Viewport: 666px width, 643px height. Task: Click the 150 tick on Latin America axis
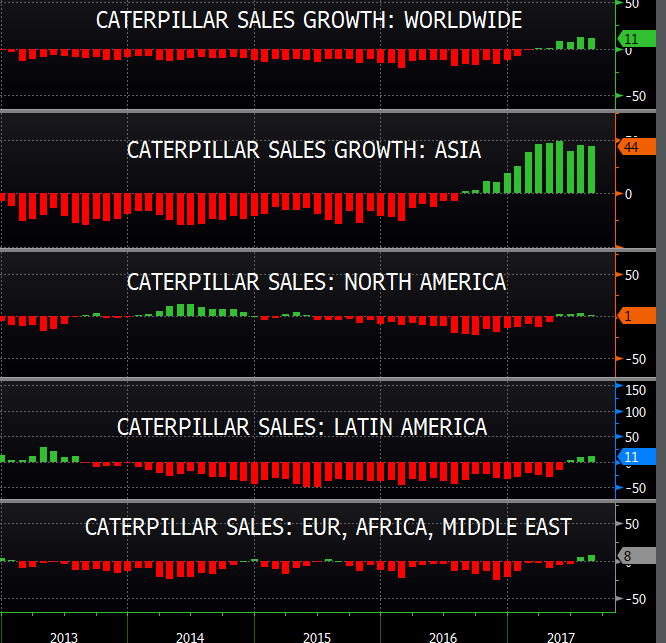coord(635,390)
